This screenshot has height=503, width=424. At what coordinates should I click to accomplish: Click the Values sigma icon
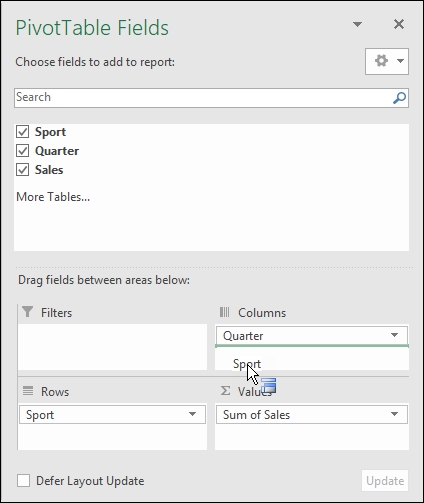[x=225, y=390]
